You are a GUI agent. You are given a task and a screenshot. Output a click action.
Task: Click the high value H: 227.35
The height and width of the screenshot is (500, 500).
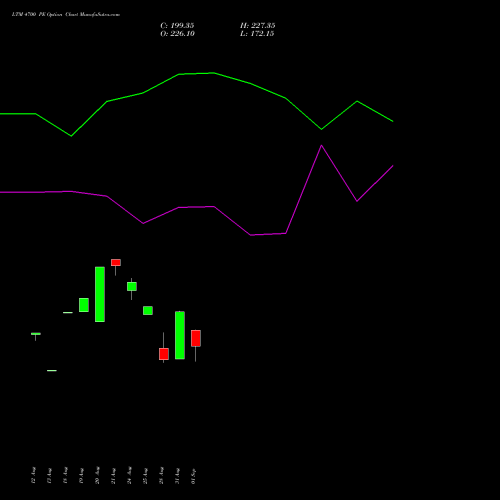(x=258, y=26)
